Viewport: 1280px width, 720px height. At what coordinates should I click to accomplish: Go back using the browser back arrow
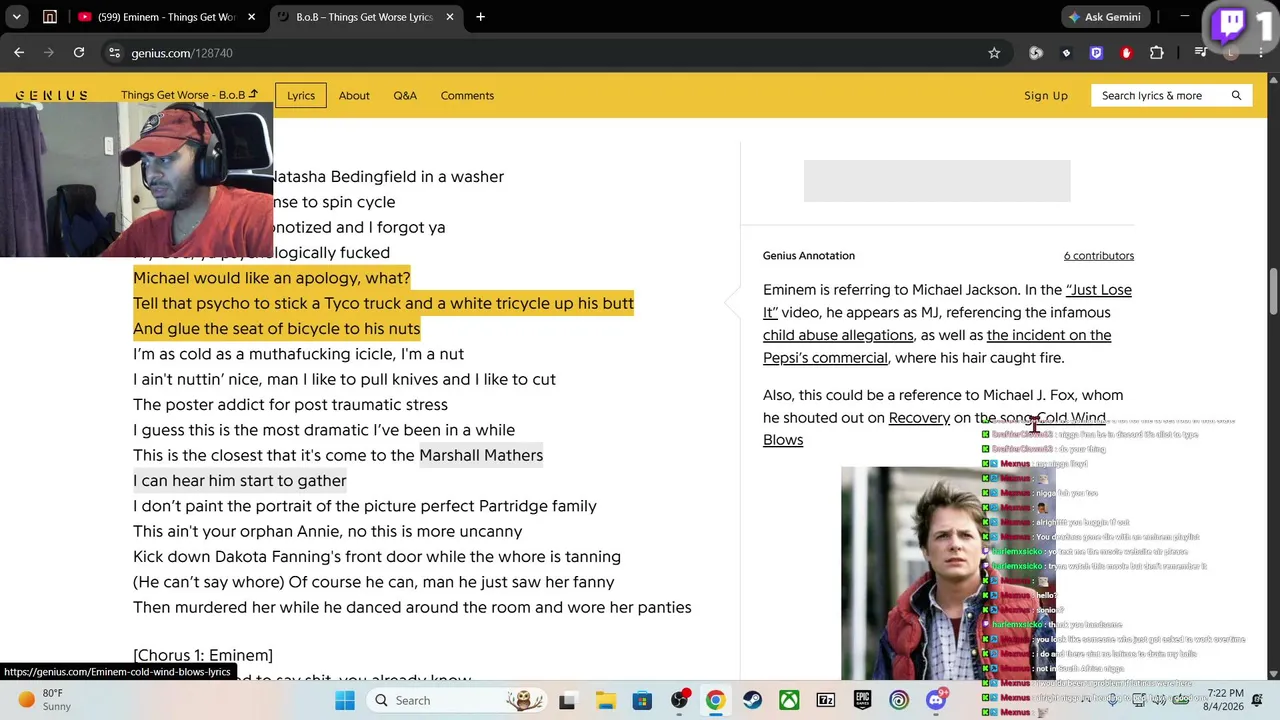(19, 53)
